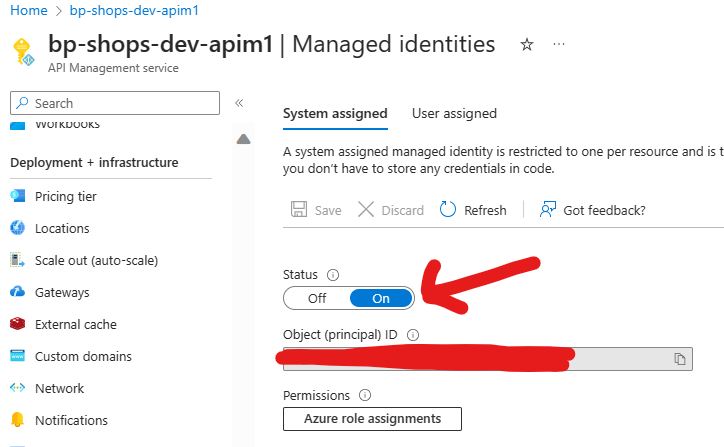Click the API Management service key icon
The height and width of the screenshot is (447, 724).
coord(23,52)
